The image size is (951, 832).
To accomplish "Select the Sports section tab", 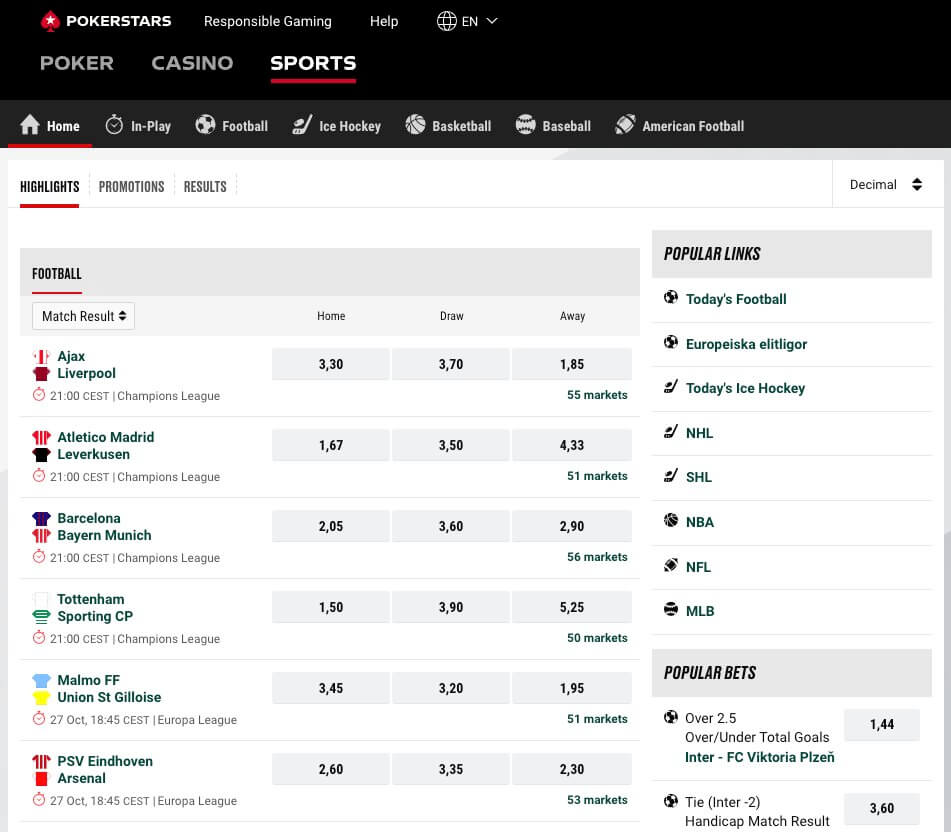I will tap(314, 63).
